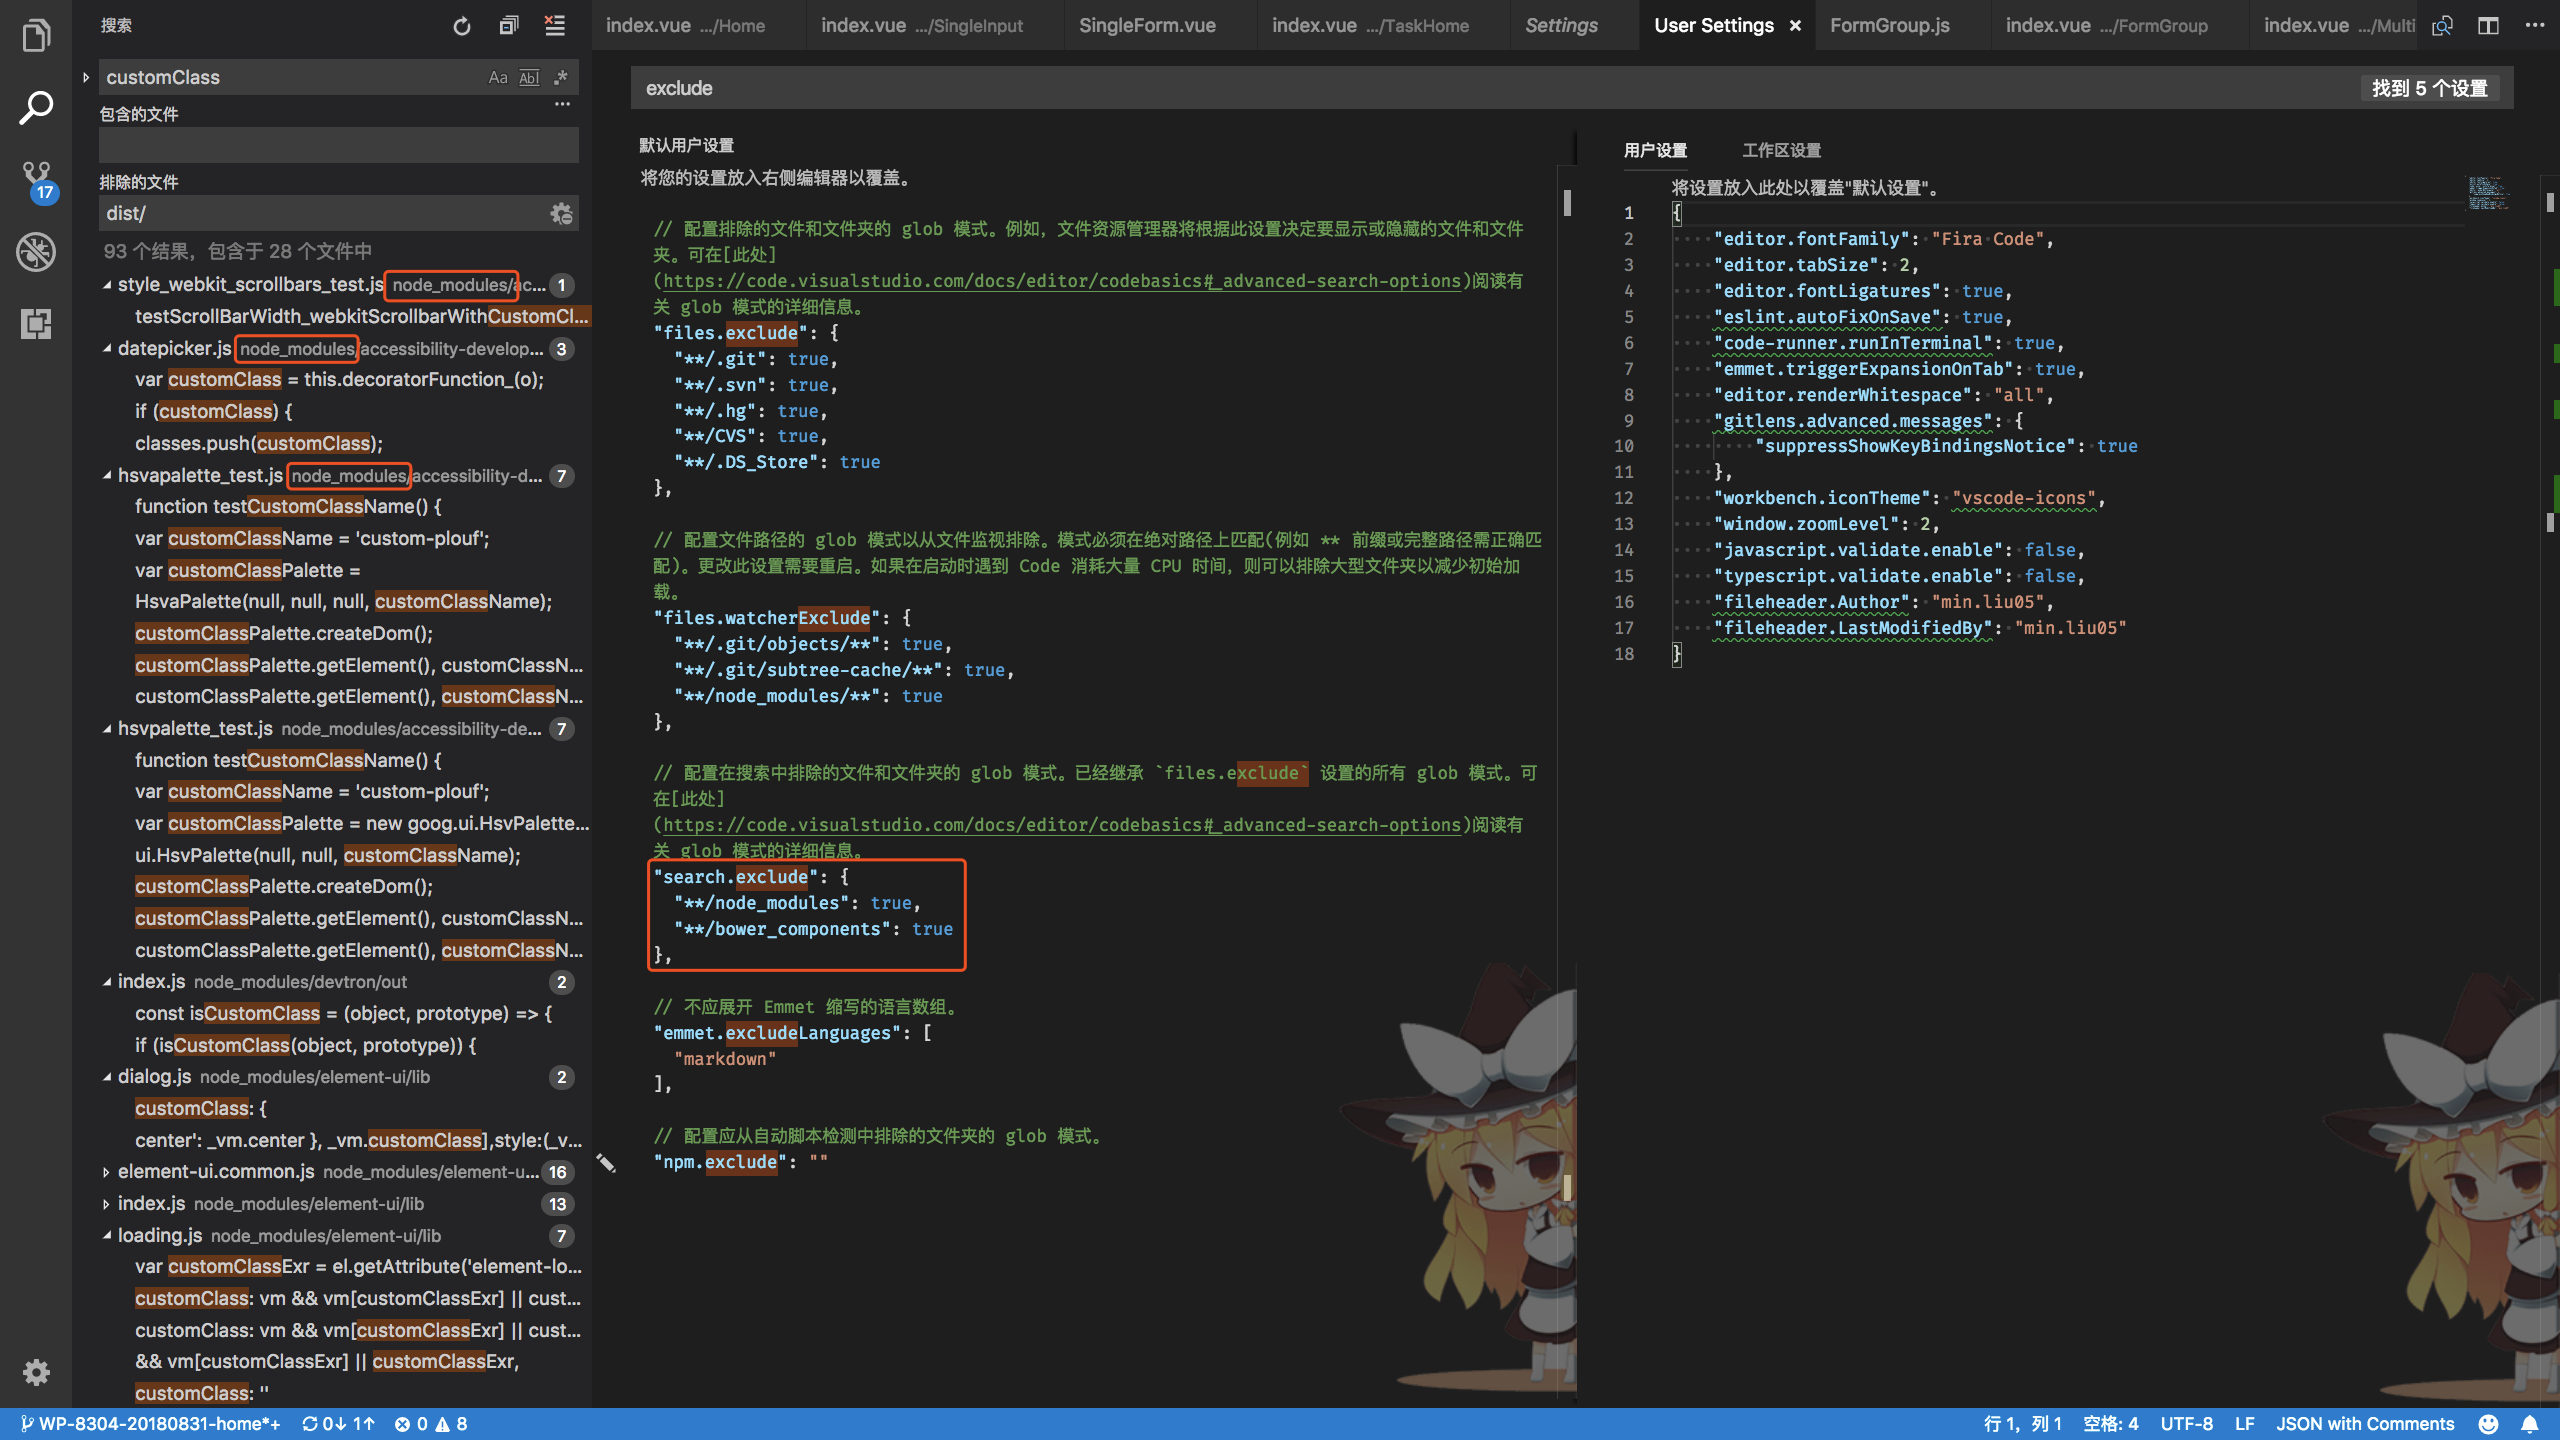Open notifications with the bell icon

(2529, 1424)
